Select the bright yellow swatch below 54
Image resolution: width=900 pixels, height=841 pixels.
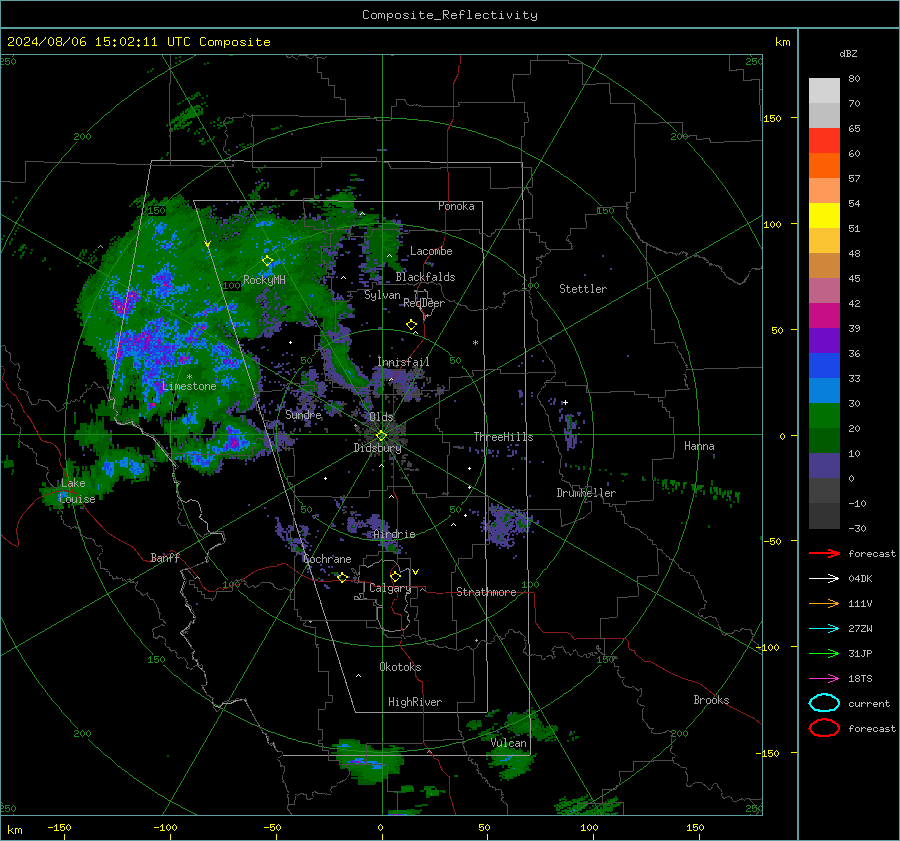[824, 215]
